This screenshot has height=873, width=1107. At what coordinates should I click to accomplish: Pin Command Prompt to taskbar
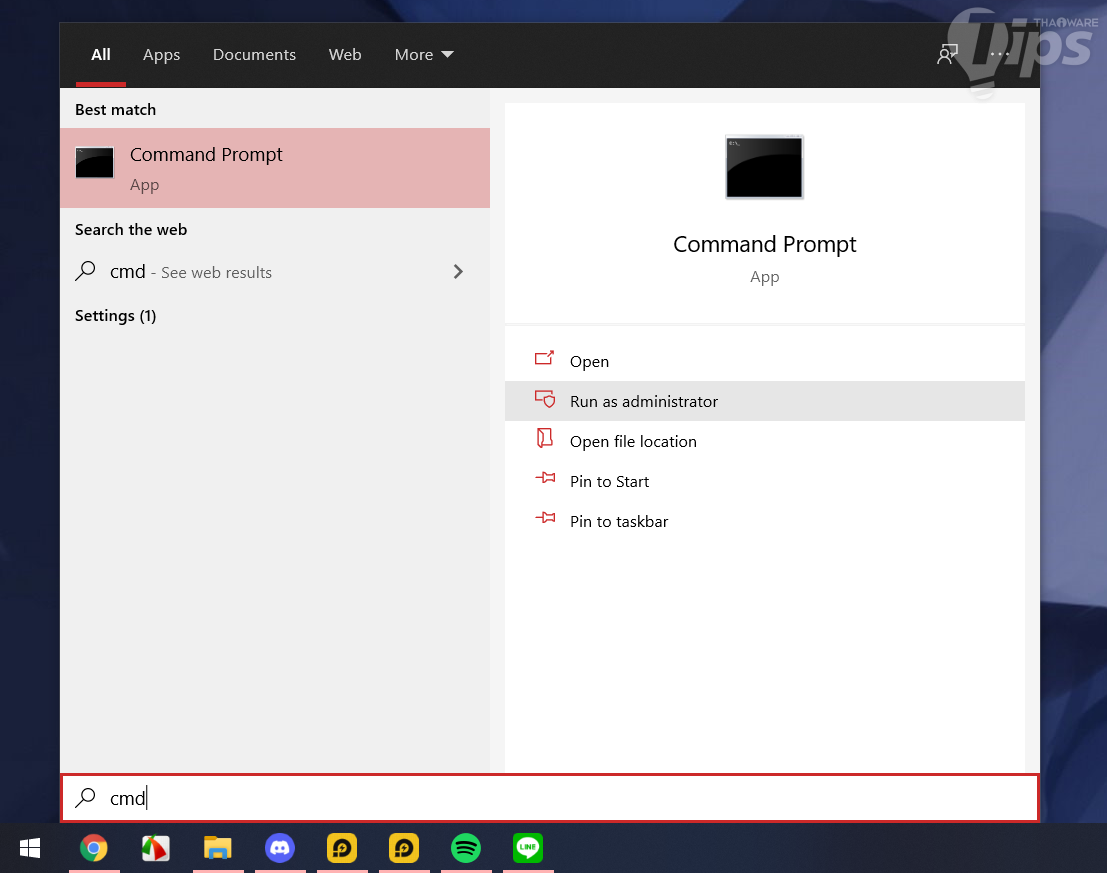(x=618, y=521)
